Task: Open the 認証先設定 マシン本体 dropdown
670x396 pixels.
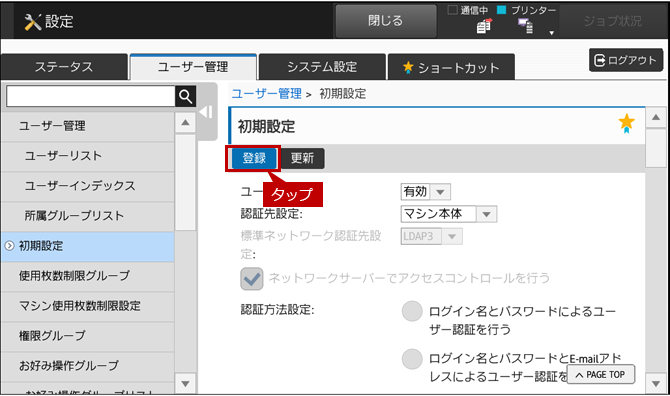Action: [x=449, y=214]
